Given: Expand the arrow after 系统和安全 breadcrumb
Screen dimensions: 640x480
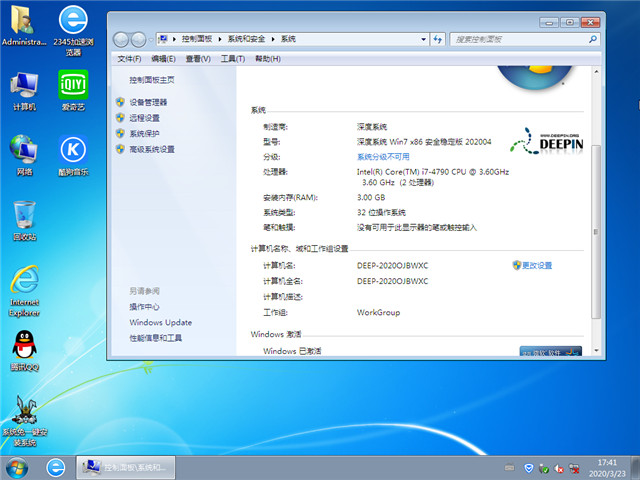Looking at the screenshot, I should click(273, 39).
